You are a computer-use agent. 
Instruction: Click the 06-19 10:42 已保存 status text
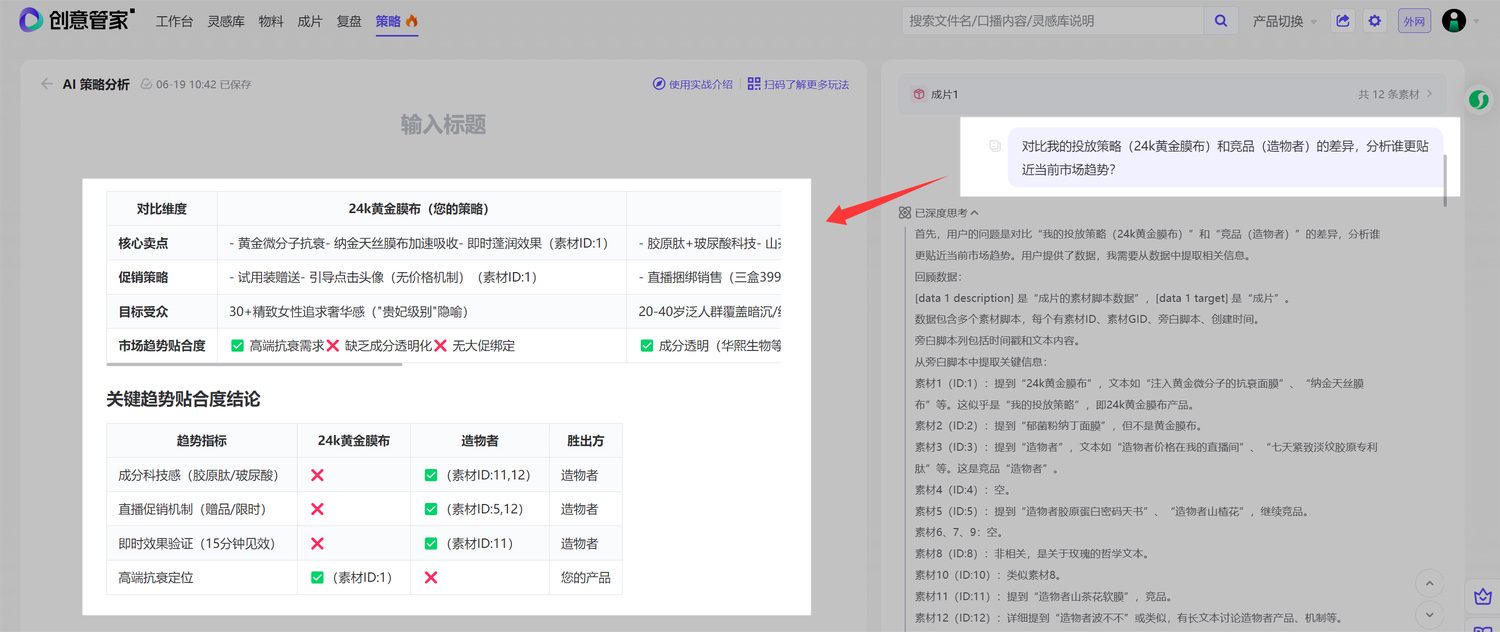pos(204,85)
